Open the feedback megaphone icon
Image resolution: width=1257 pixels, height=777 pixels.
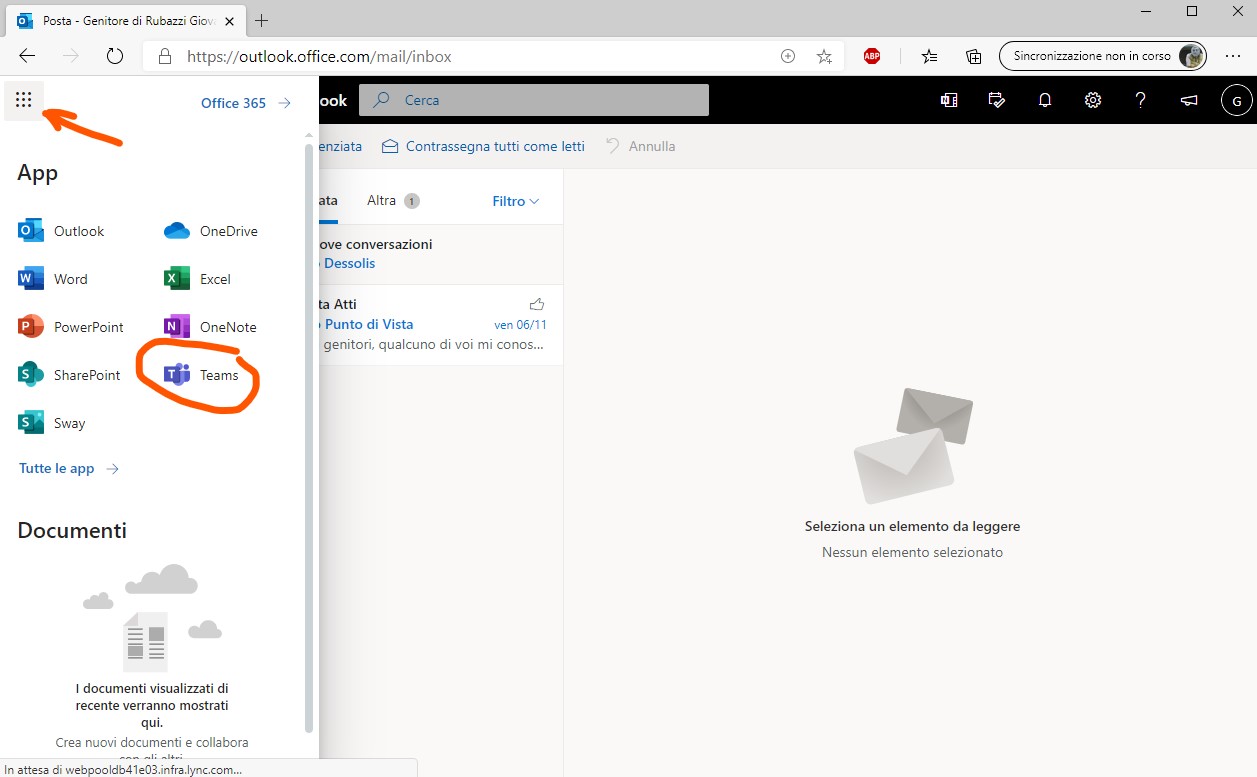1189,100
